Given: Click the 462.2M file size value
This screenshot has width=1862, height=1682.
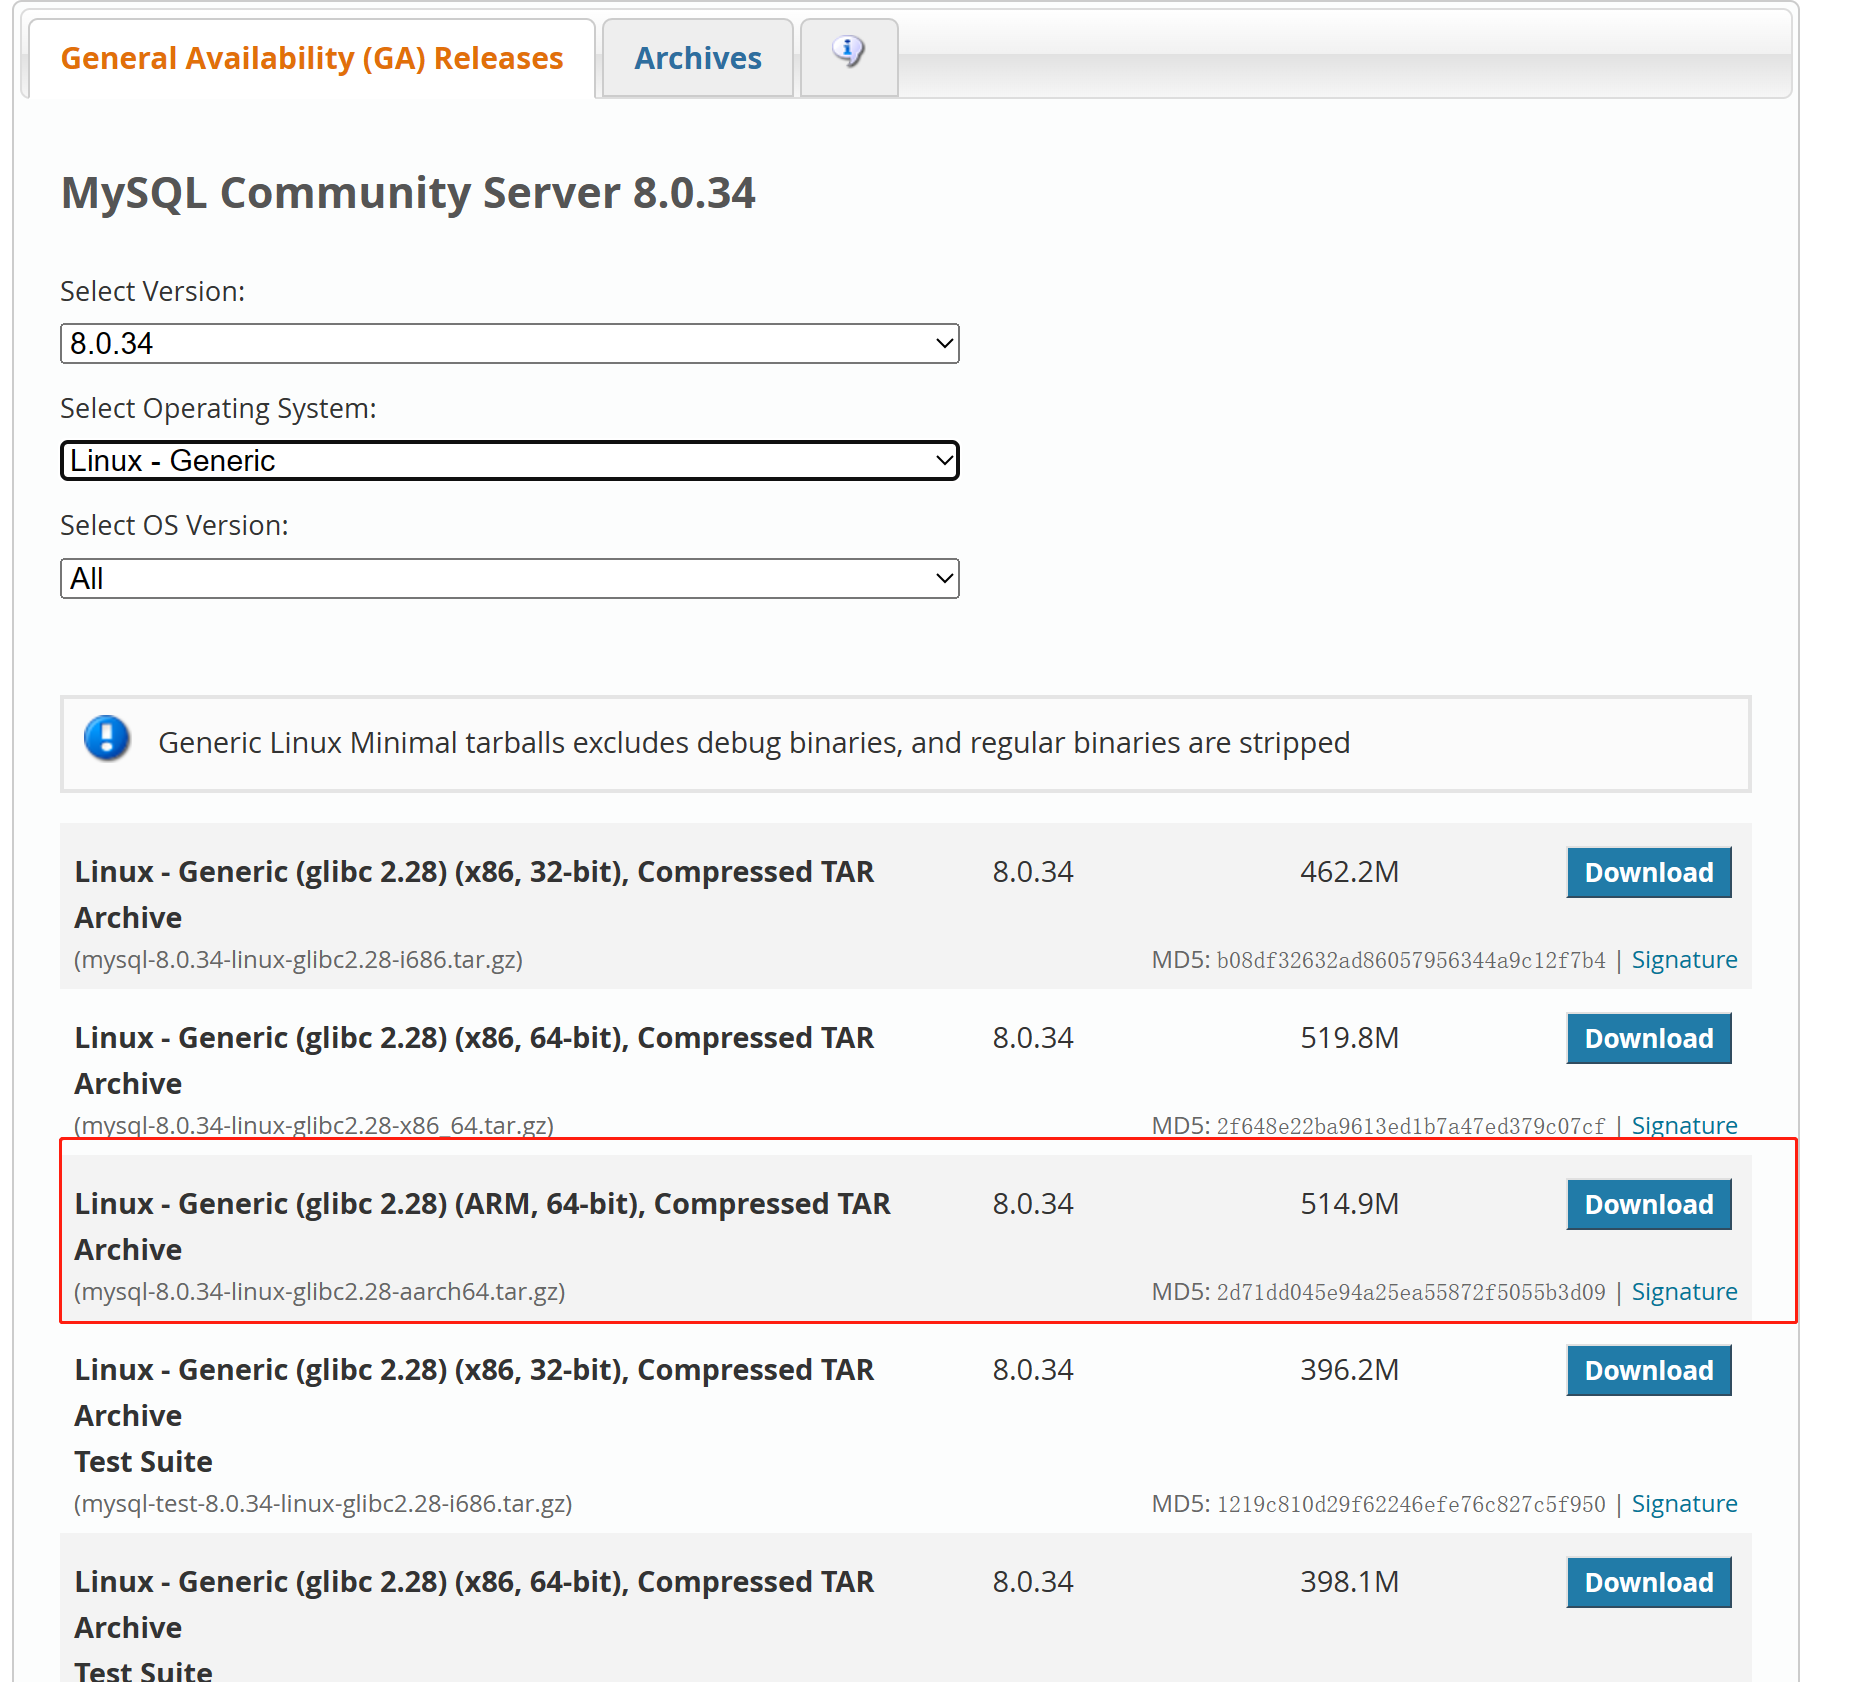Looking at the screenshot, I should 1349,872.
